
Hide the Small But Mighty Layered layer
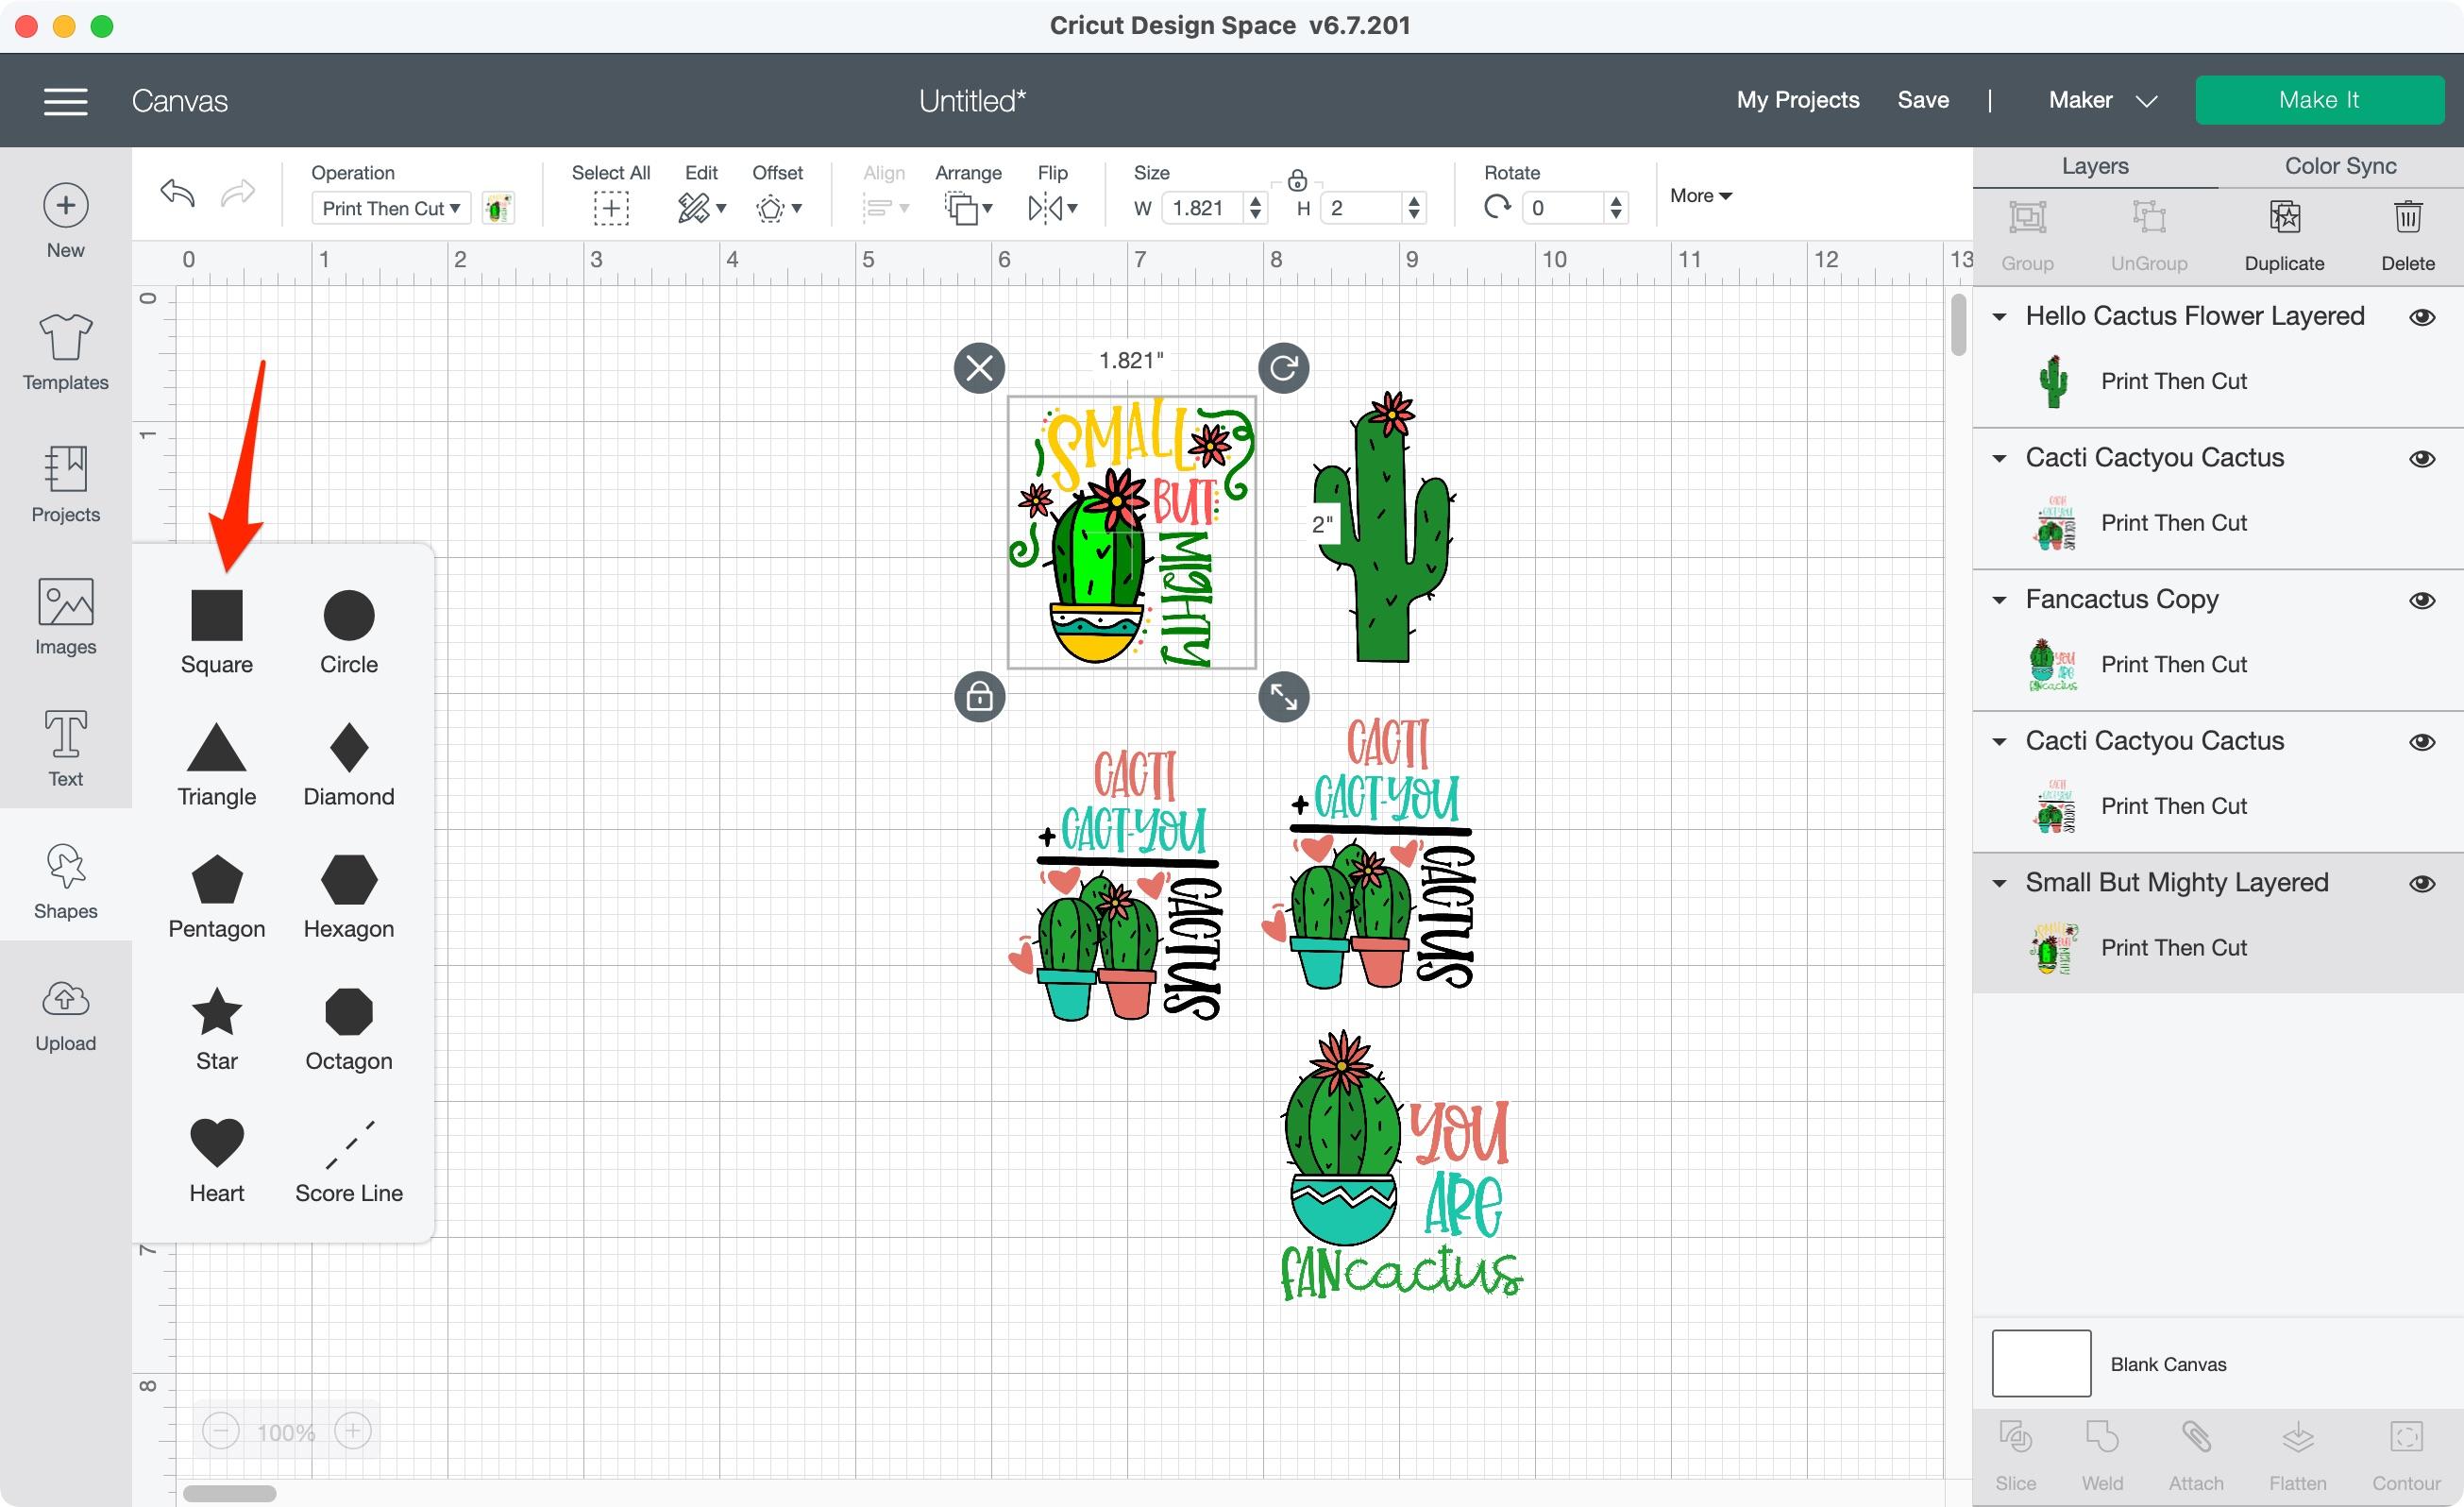(x=2421, y=884)
